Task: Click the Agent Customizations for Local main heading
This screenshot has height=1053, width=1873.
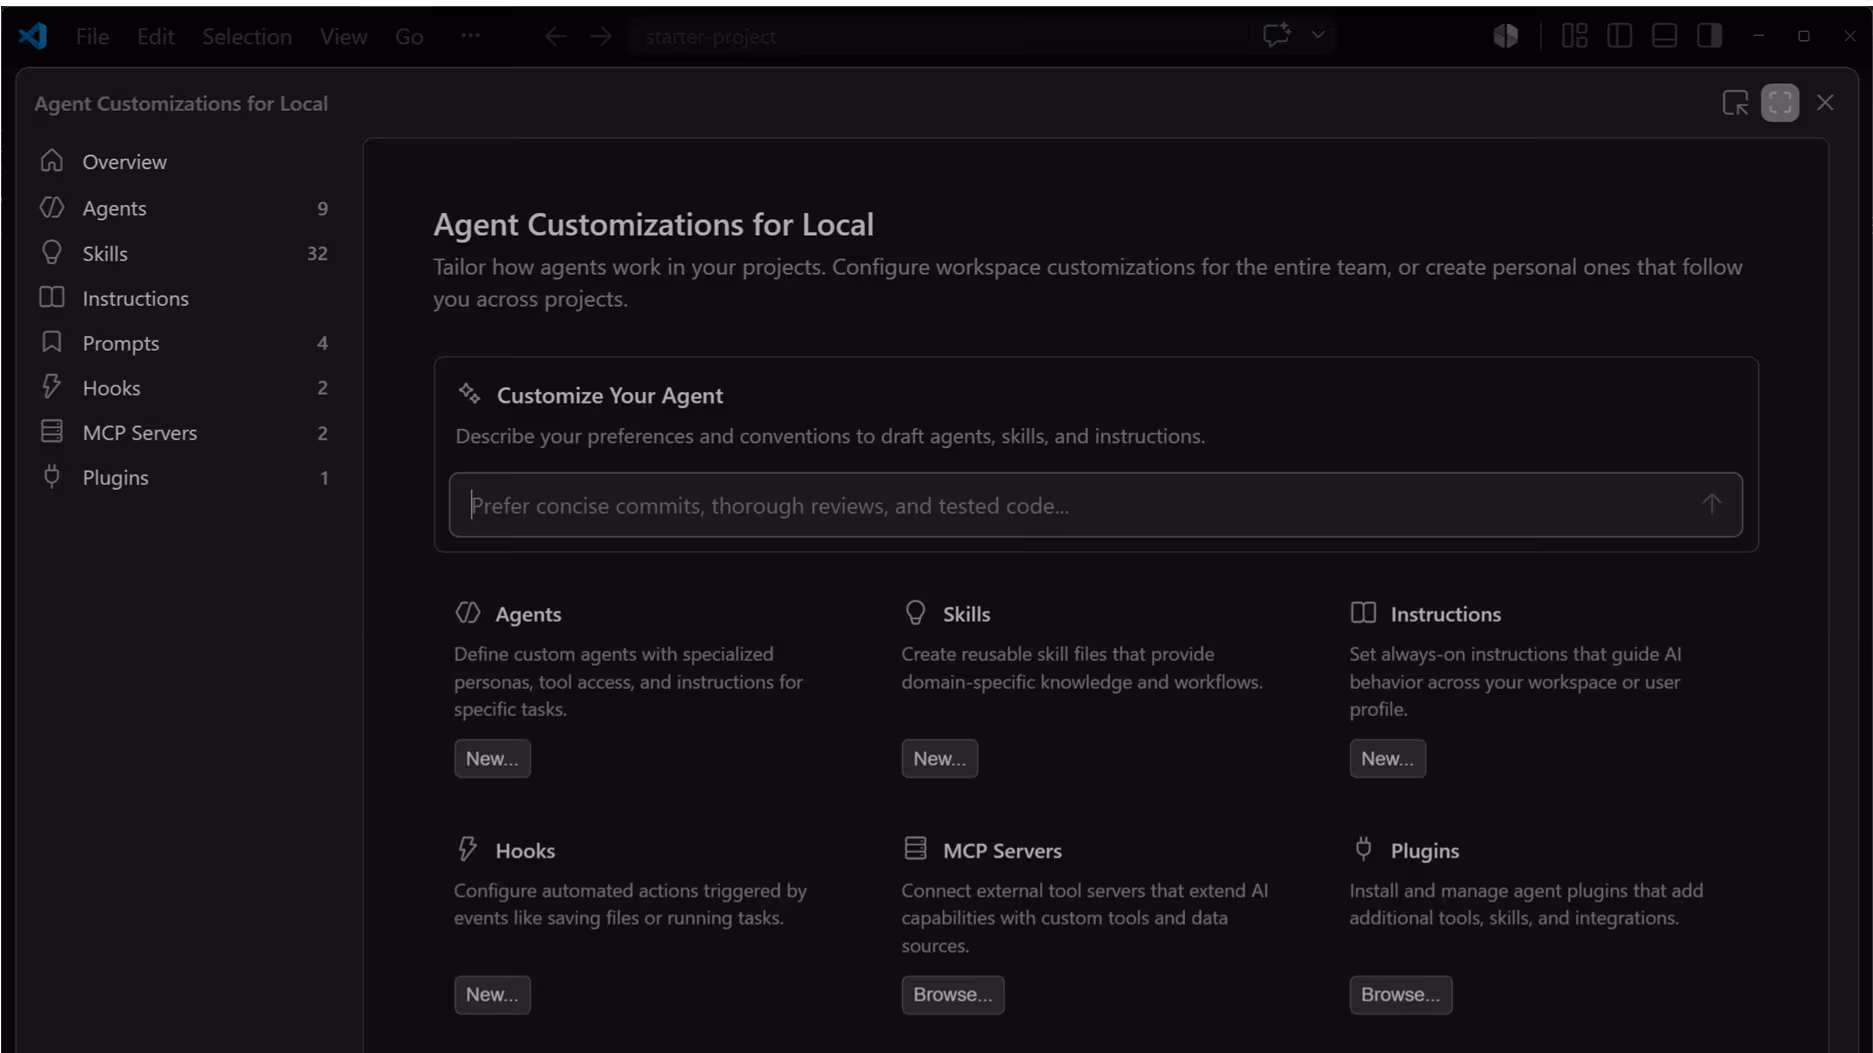Action: coord(653,224)
